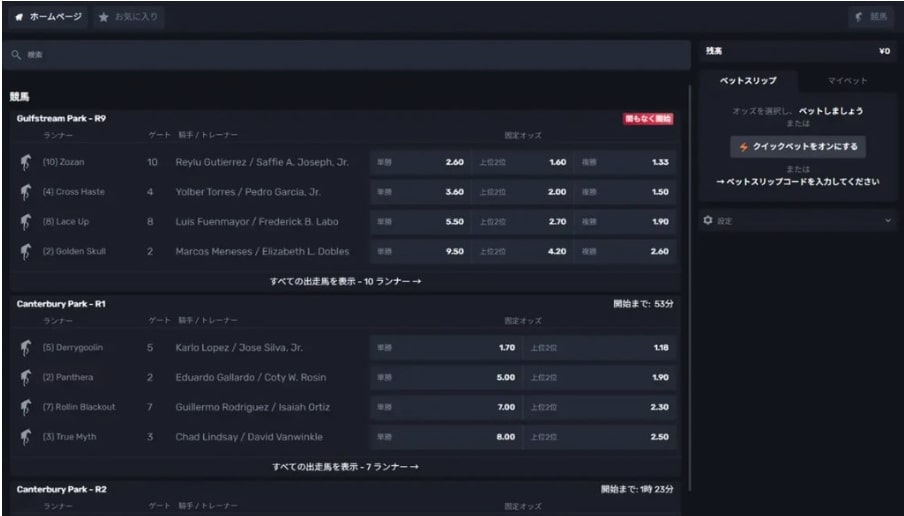904x516 pixels.
Task: Show all 7 runners for Canterbury Park R1
Action: click(x=345, y=466)
